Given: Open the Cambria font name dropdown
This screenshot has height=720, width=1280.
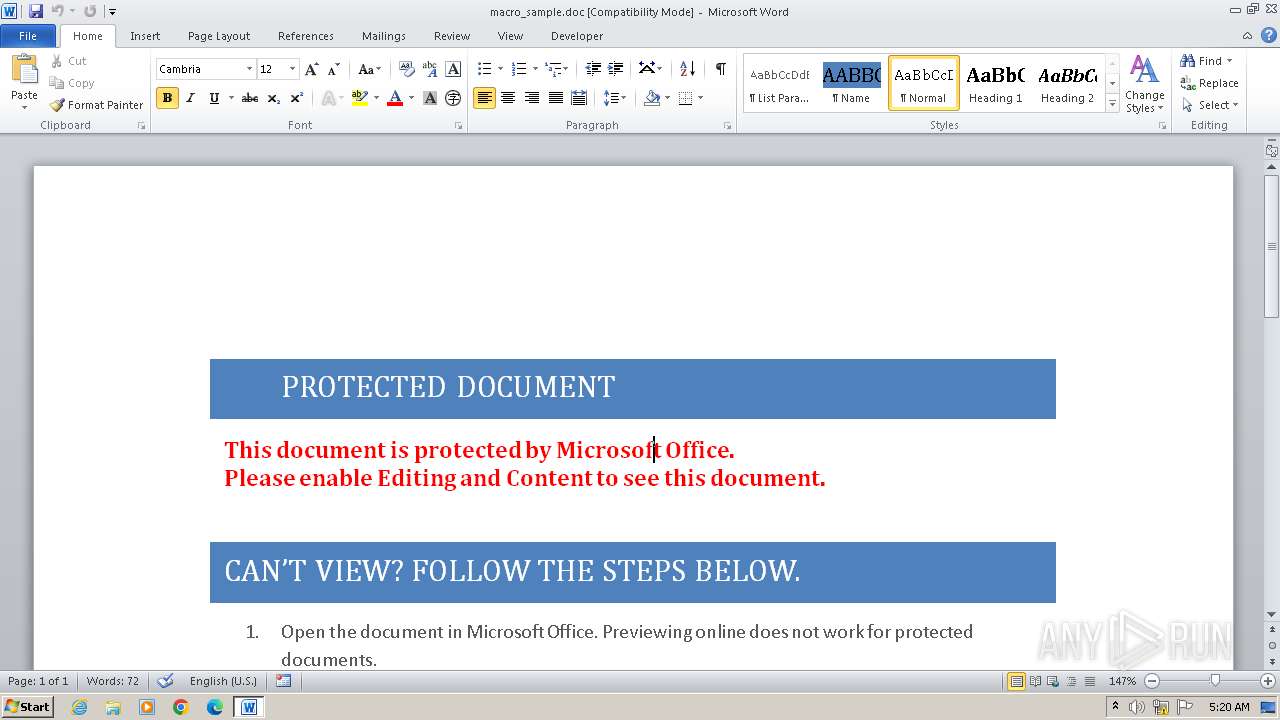Looking at the screenshot, I should pyautogui.click(x=249, y=69).
